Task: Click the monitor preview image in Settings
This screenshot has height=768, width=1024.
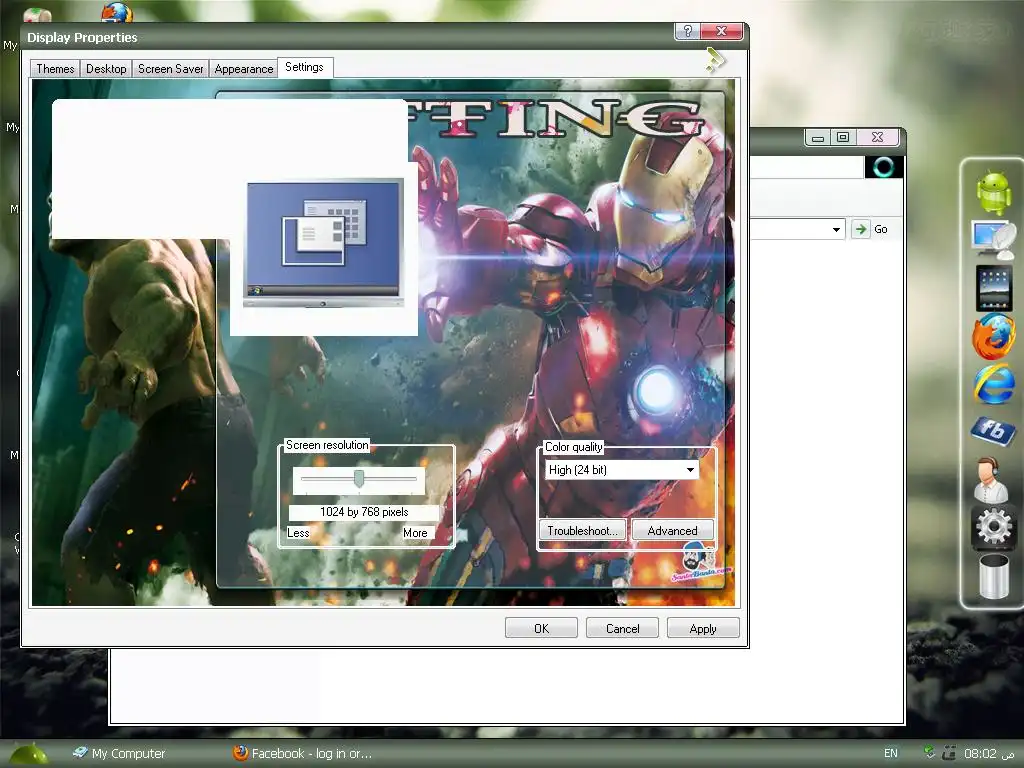Action: click(324, 244)
